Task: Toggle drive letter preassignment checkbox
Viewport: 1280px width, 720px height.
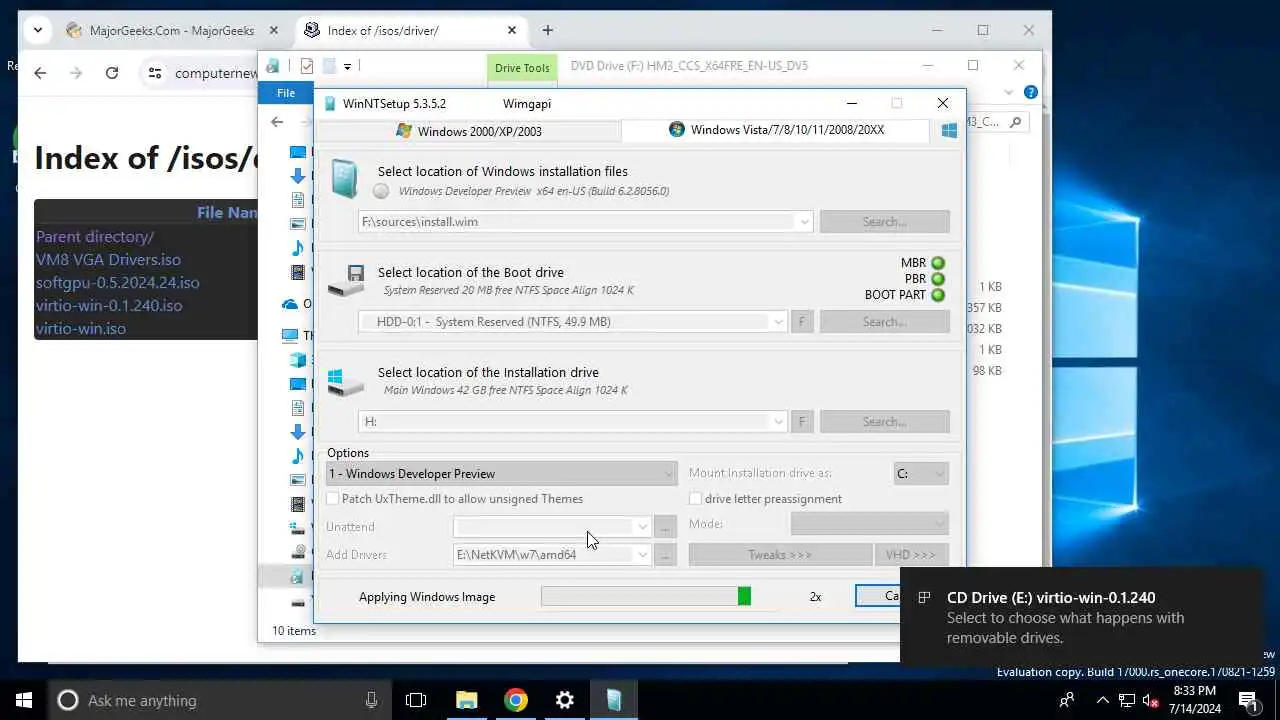Action: click(x=695, y=499)
